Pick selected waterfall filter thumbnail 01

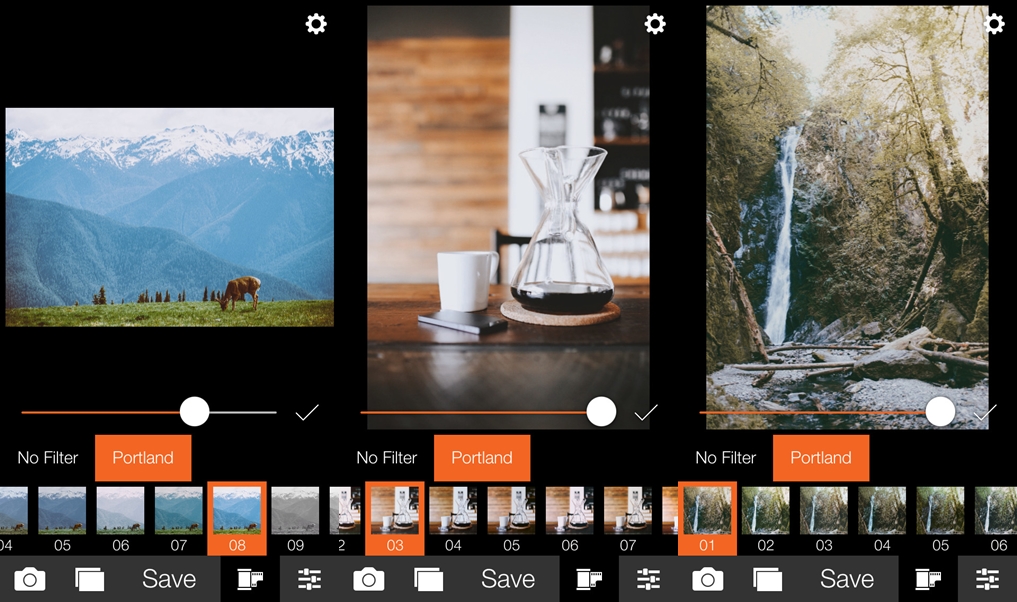point(708,519)
